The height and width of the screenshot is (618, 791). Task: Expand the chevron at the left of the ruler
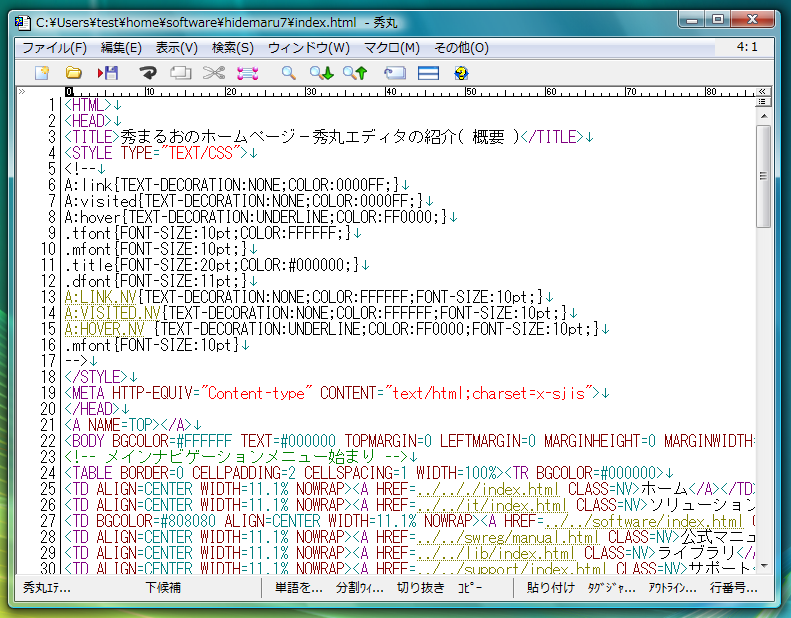pyautogui.click(x=22, y=91)
